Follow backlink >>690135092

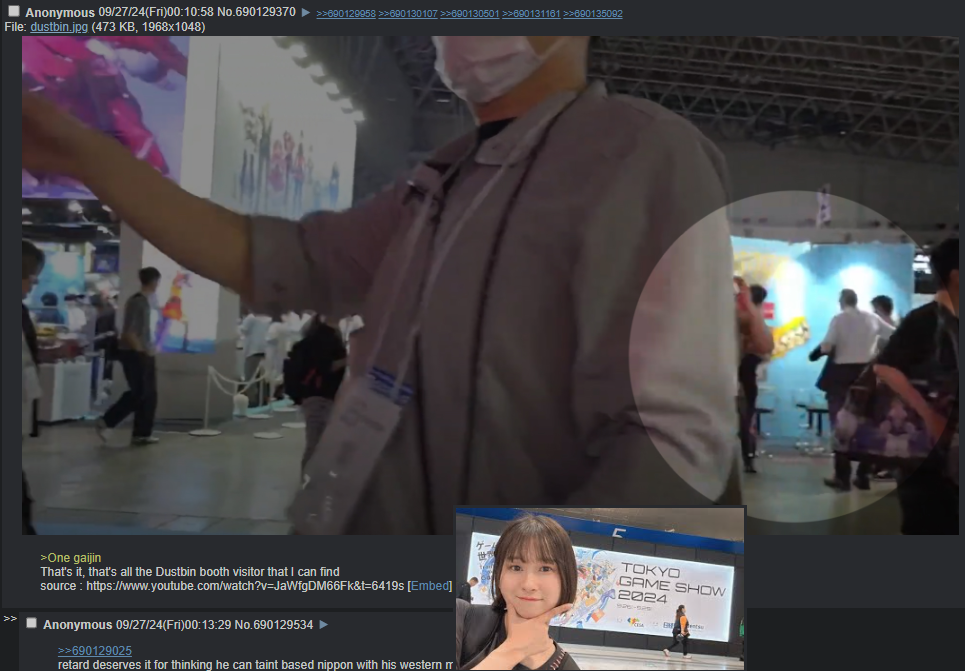tap(593, 14)
